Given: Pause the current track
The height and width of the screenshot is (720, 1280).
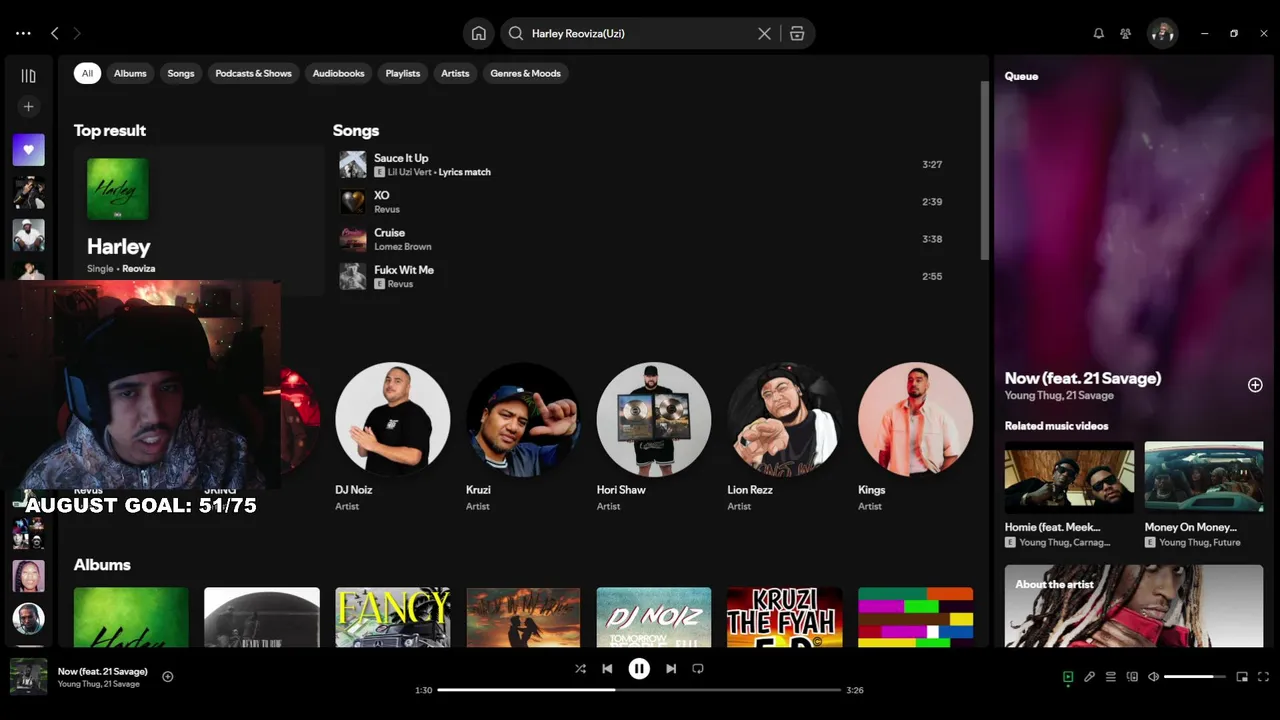Looking at the screenshot, I should coord(639,669).
